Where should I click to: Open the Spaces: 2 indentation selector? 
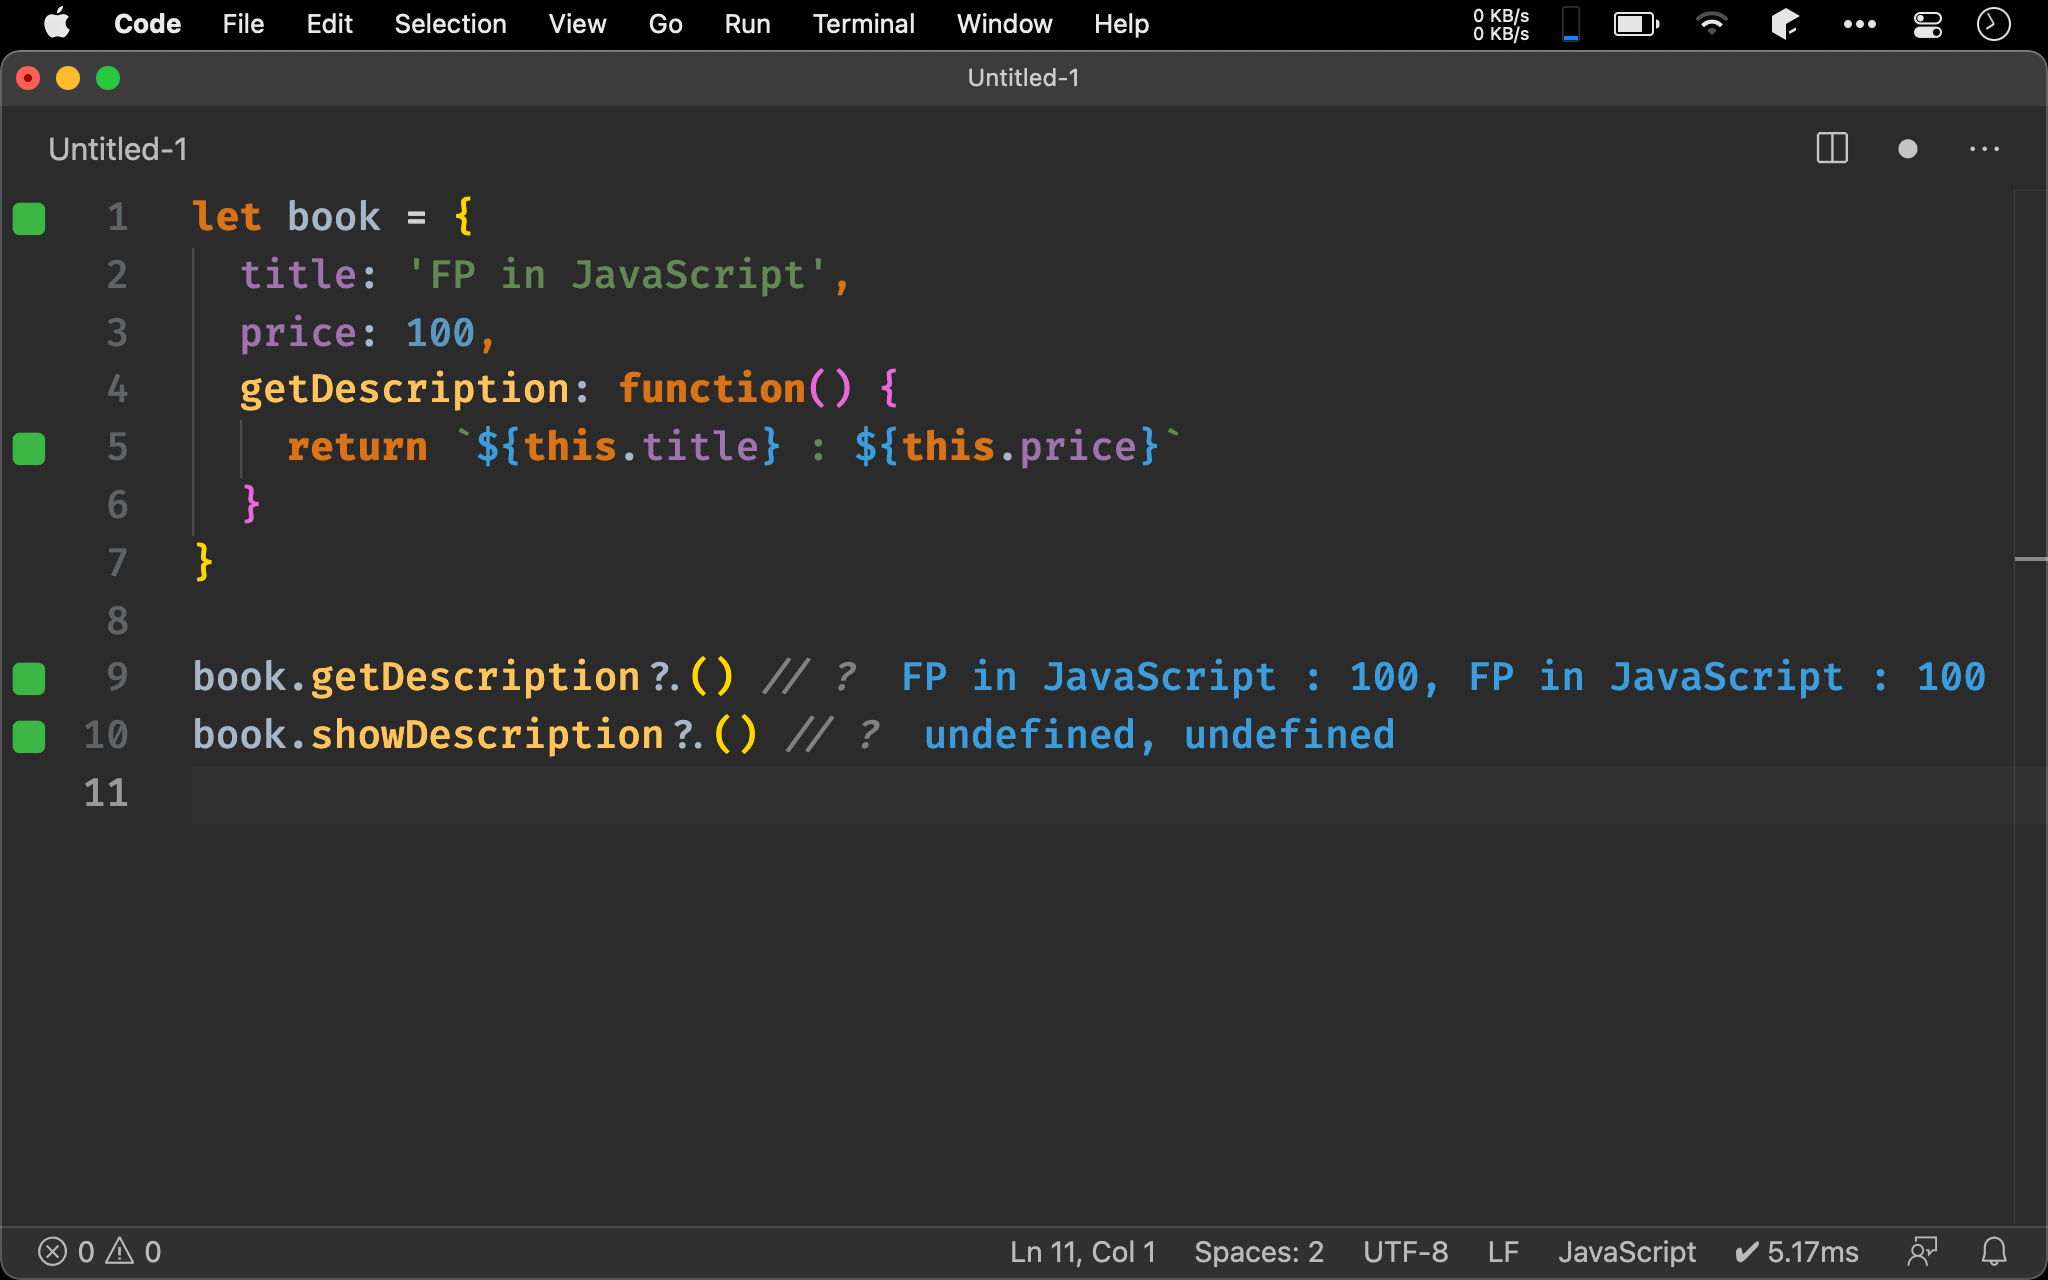(1258, 1251)
